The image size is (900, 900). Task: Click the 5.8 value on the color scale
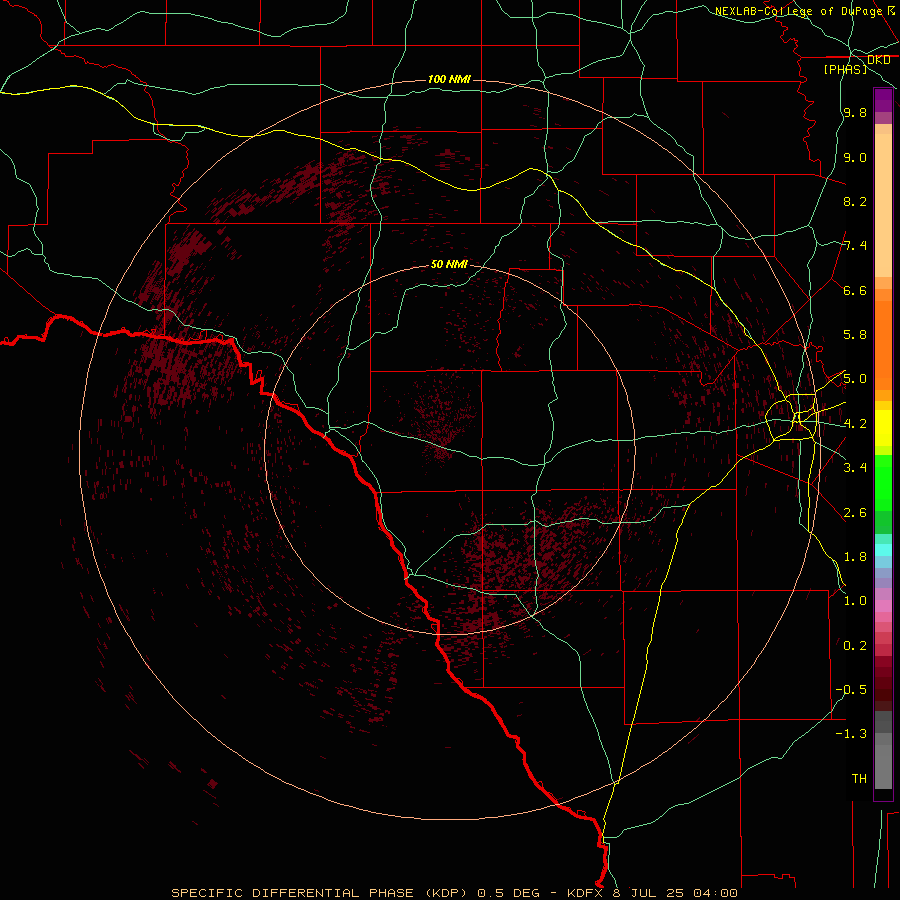pyautogui.click(x=855, y=335)
